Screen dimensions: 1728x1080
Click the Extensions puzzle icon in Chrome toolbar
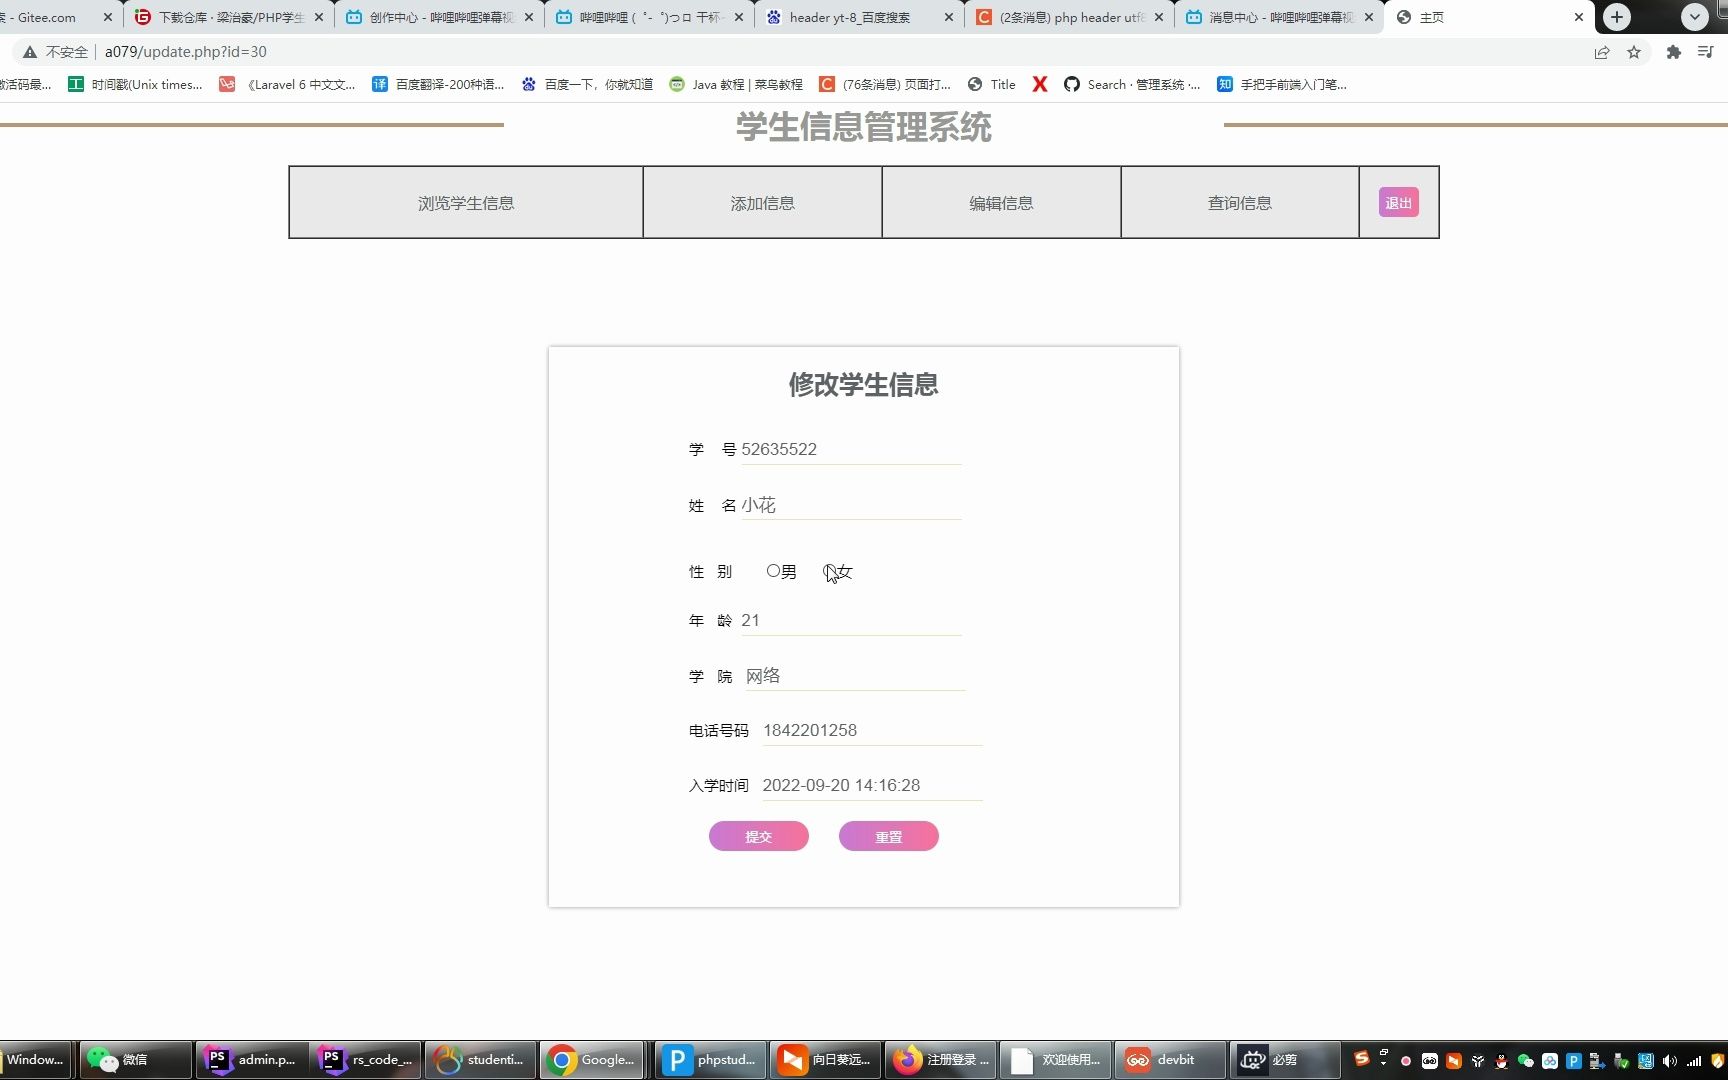pyautogui.click(x=1672, y=52)
